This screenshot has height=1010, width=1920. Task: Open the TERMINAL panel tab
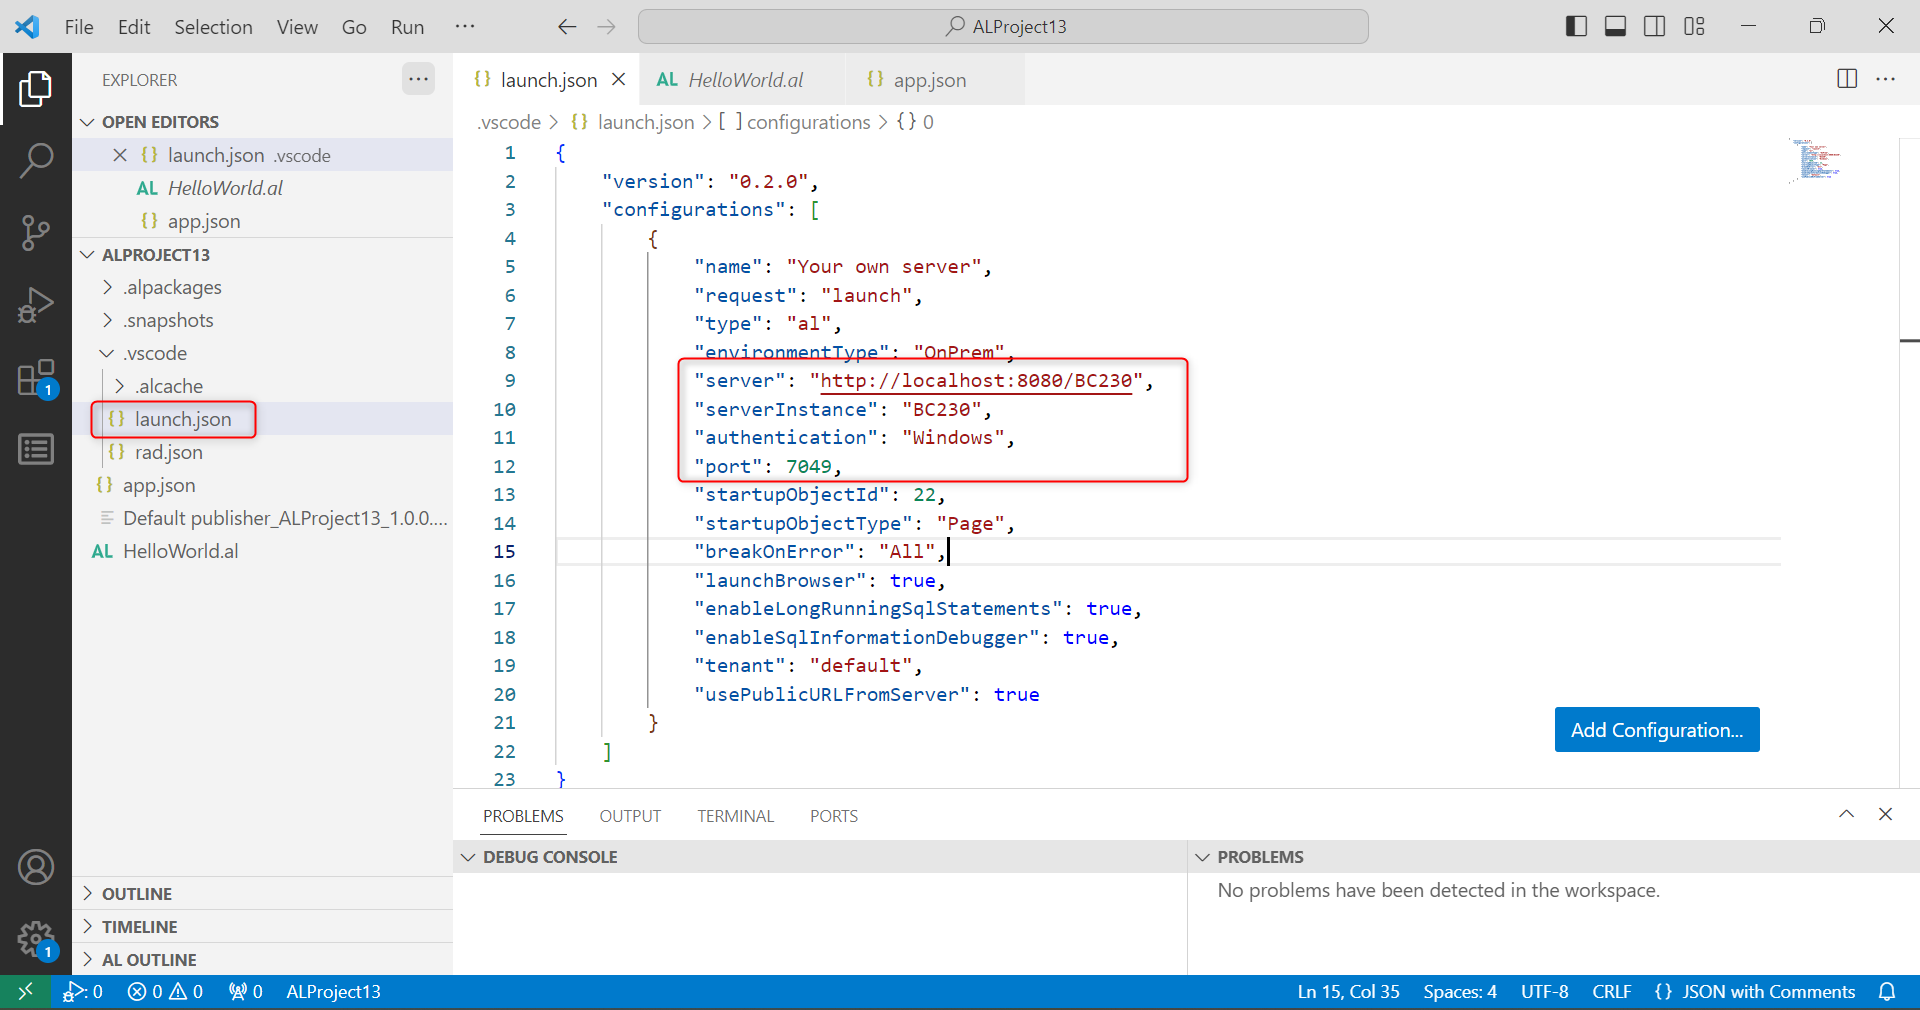click(735, 816)
